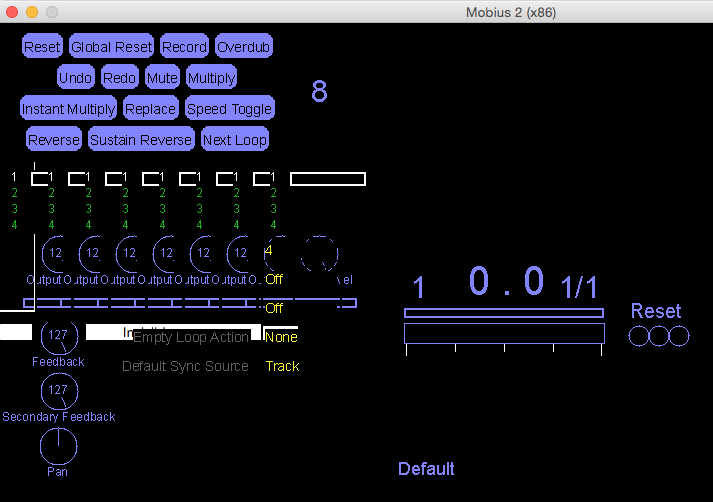
Task: Click the large 0 . 0 loop counter
Action: (x=506, y=281)
